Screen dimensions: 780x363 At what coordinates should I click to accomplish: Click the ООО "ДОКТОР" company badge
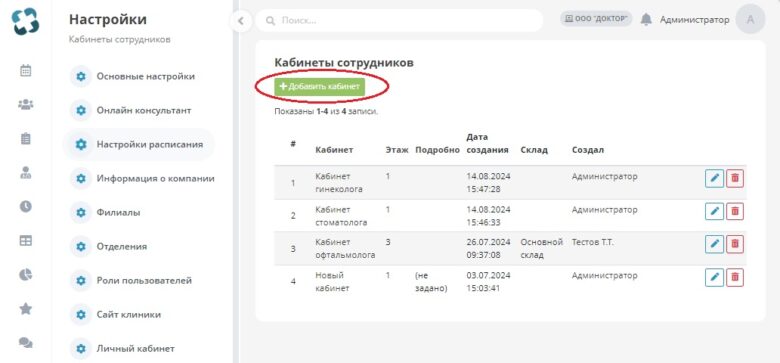(x=596, y=19)
